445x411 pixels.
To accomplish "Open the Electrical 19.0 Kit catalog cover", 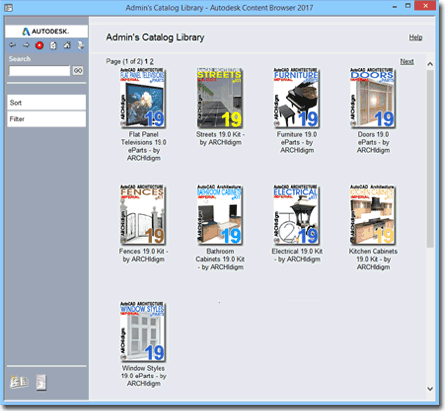I will tap(296, 215).
